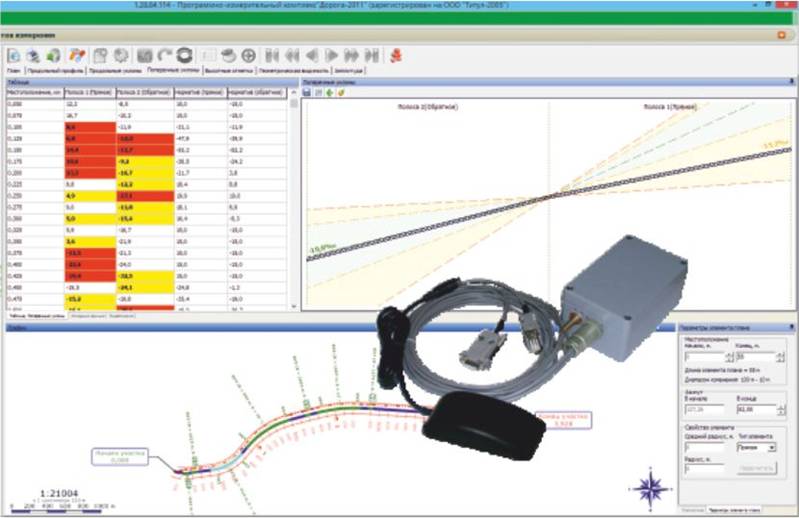Click the green arrows toolbar icon
This screenshot has width=799, height=518.
53,56
